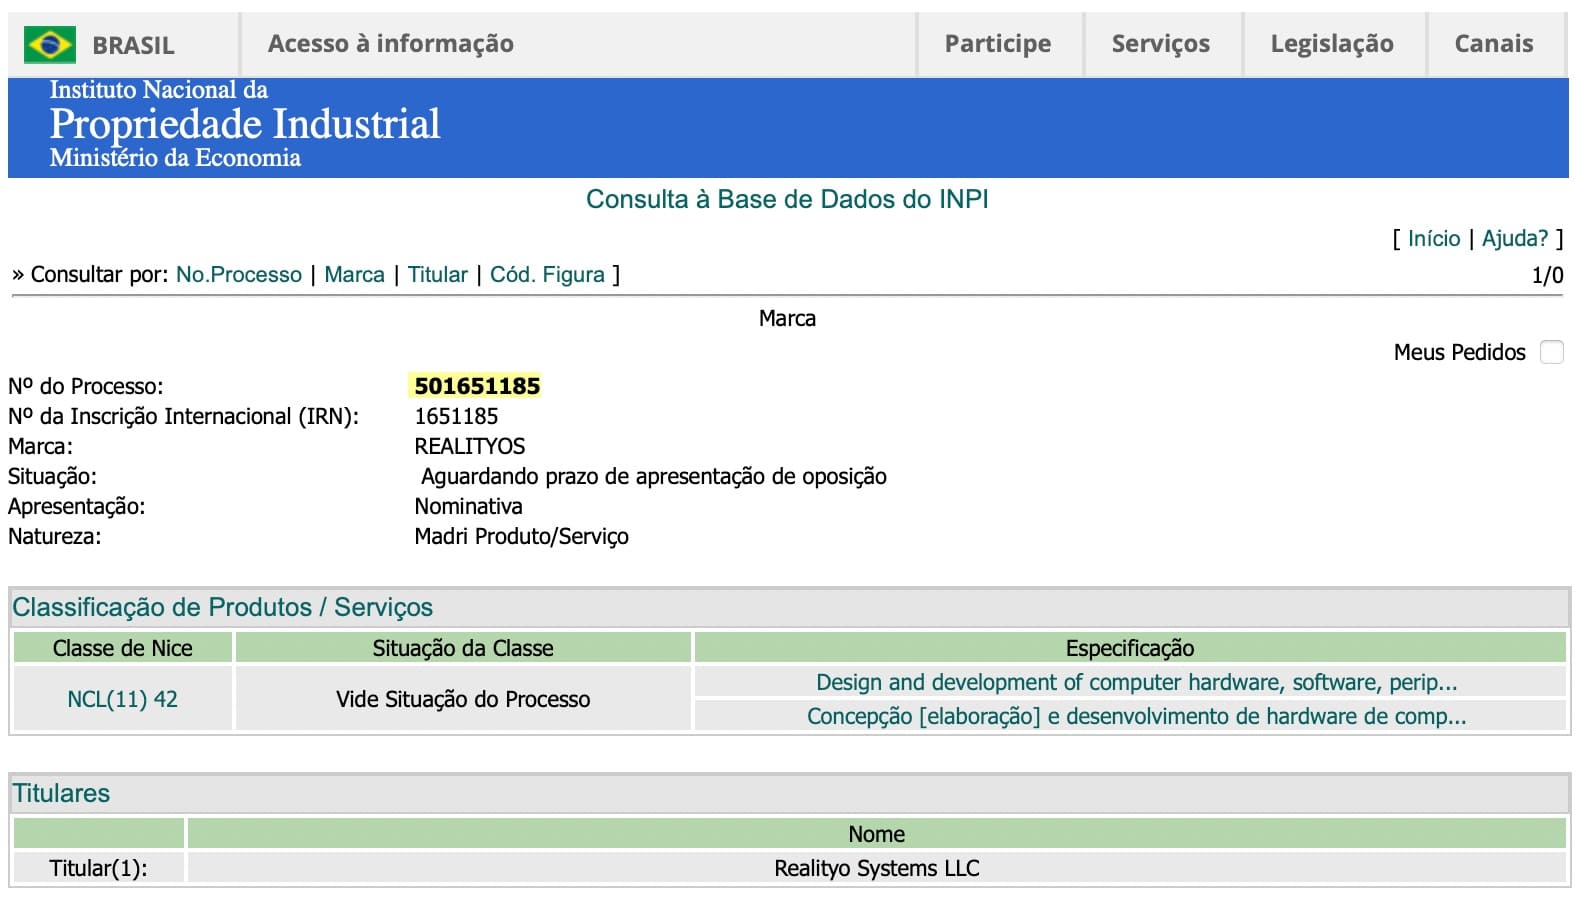1584x912 pixels.
Task: Open the BRASIL portal link
Action: click(x=133, y=45)
